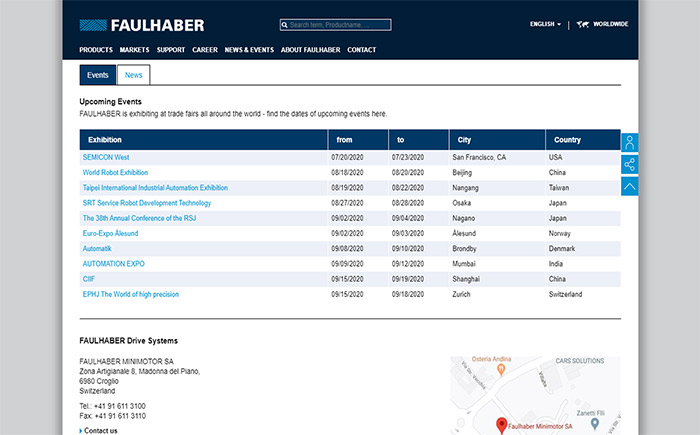Viewport: 700px width, 435px height.
Task: Select the Events tab
Action: pyautogui.click(x=98, y=75)
